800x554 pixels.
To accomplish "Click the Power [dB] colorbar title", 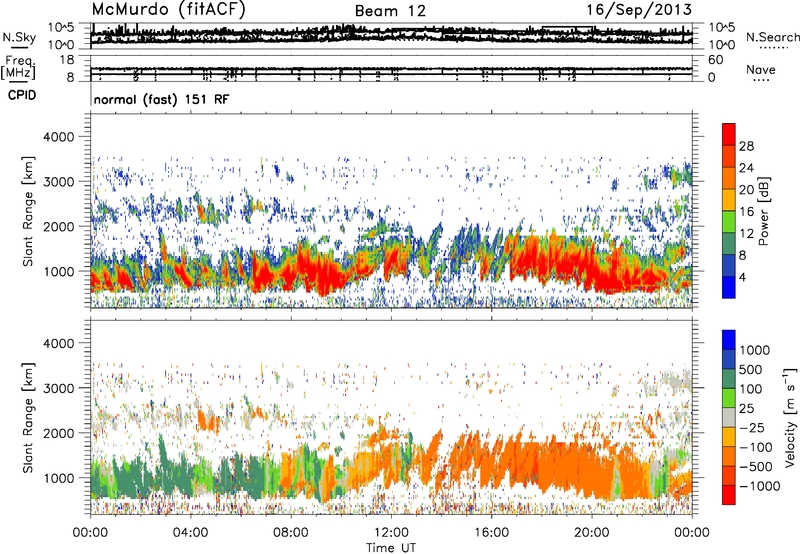I will (764, 211).
